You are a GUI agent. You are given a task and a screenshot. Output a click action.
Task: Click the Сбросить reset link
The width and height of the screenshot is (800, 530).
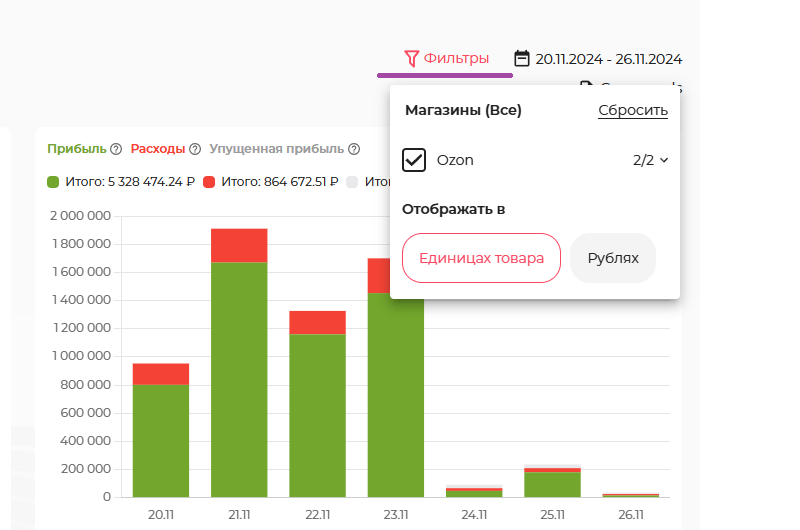point(632,110)
